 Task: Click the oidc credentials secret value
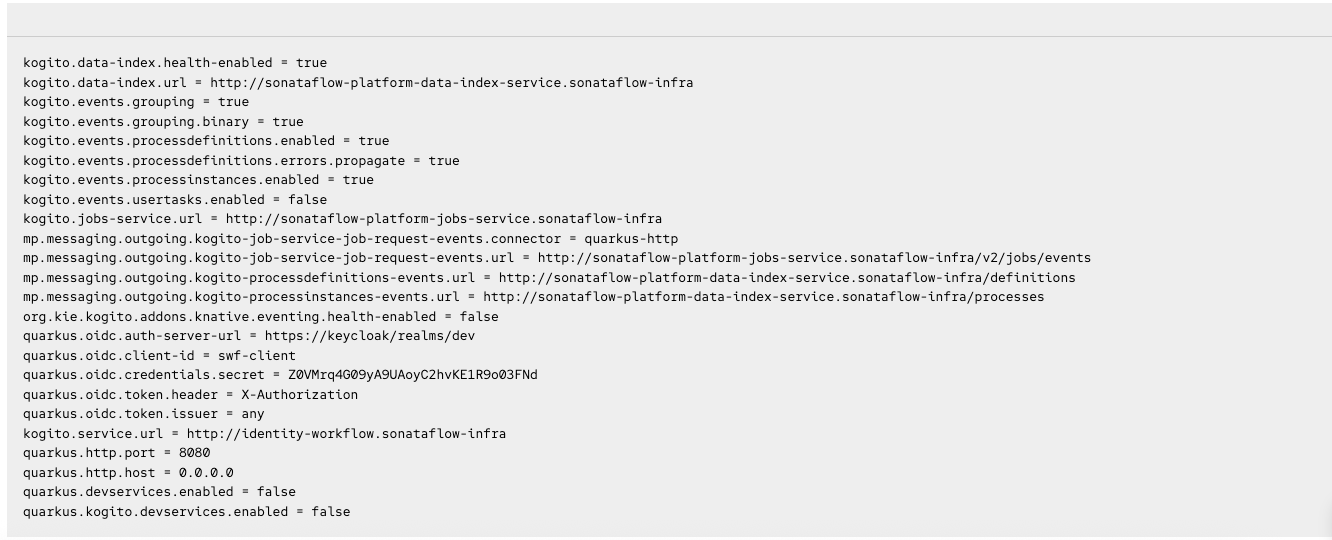click(412, 375)
